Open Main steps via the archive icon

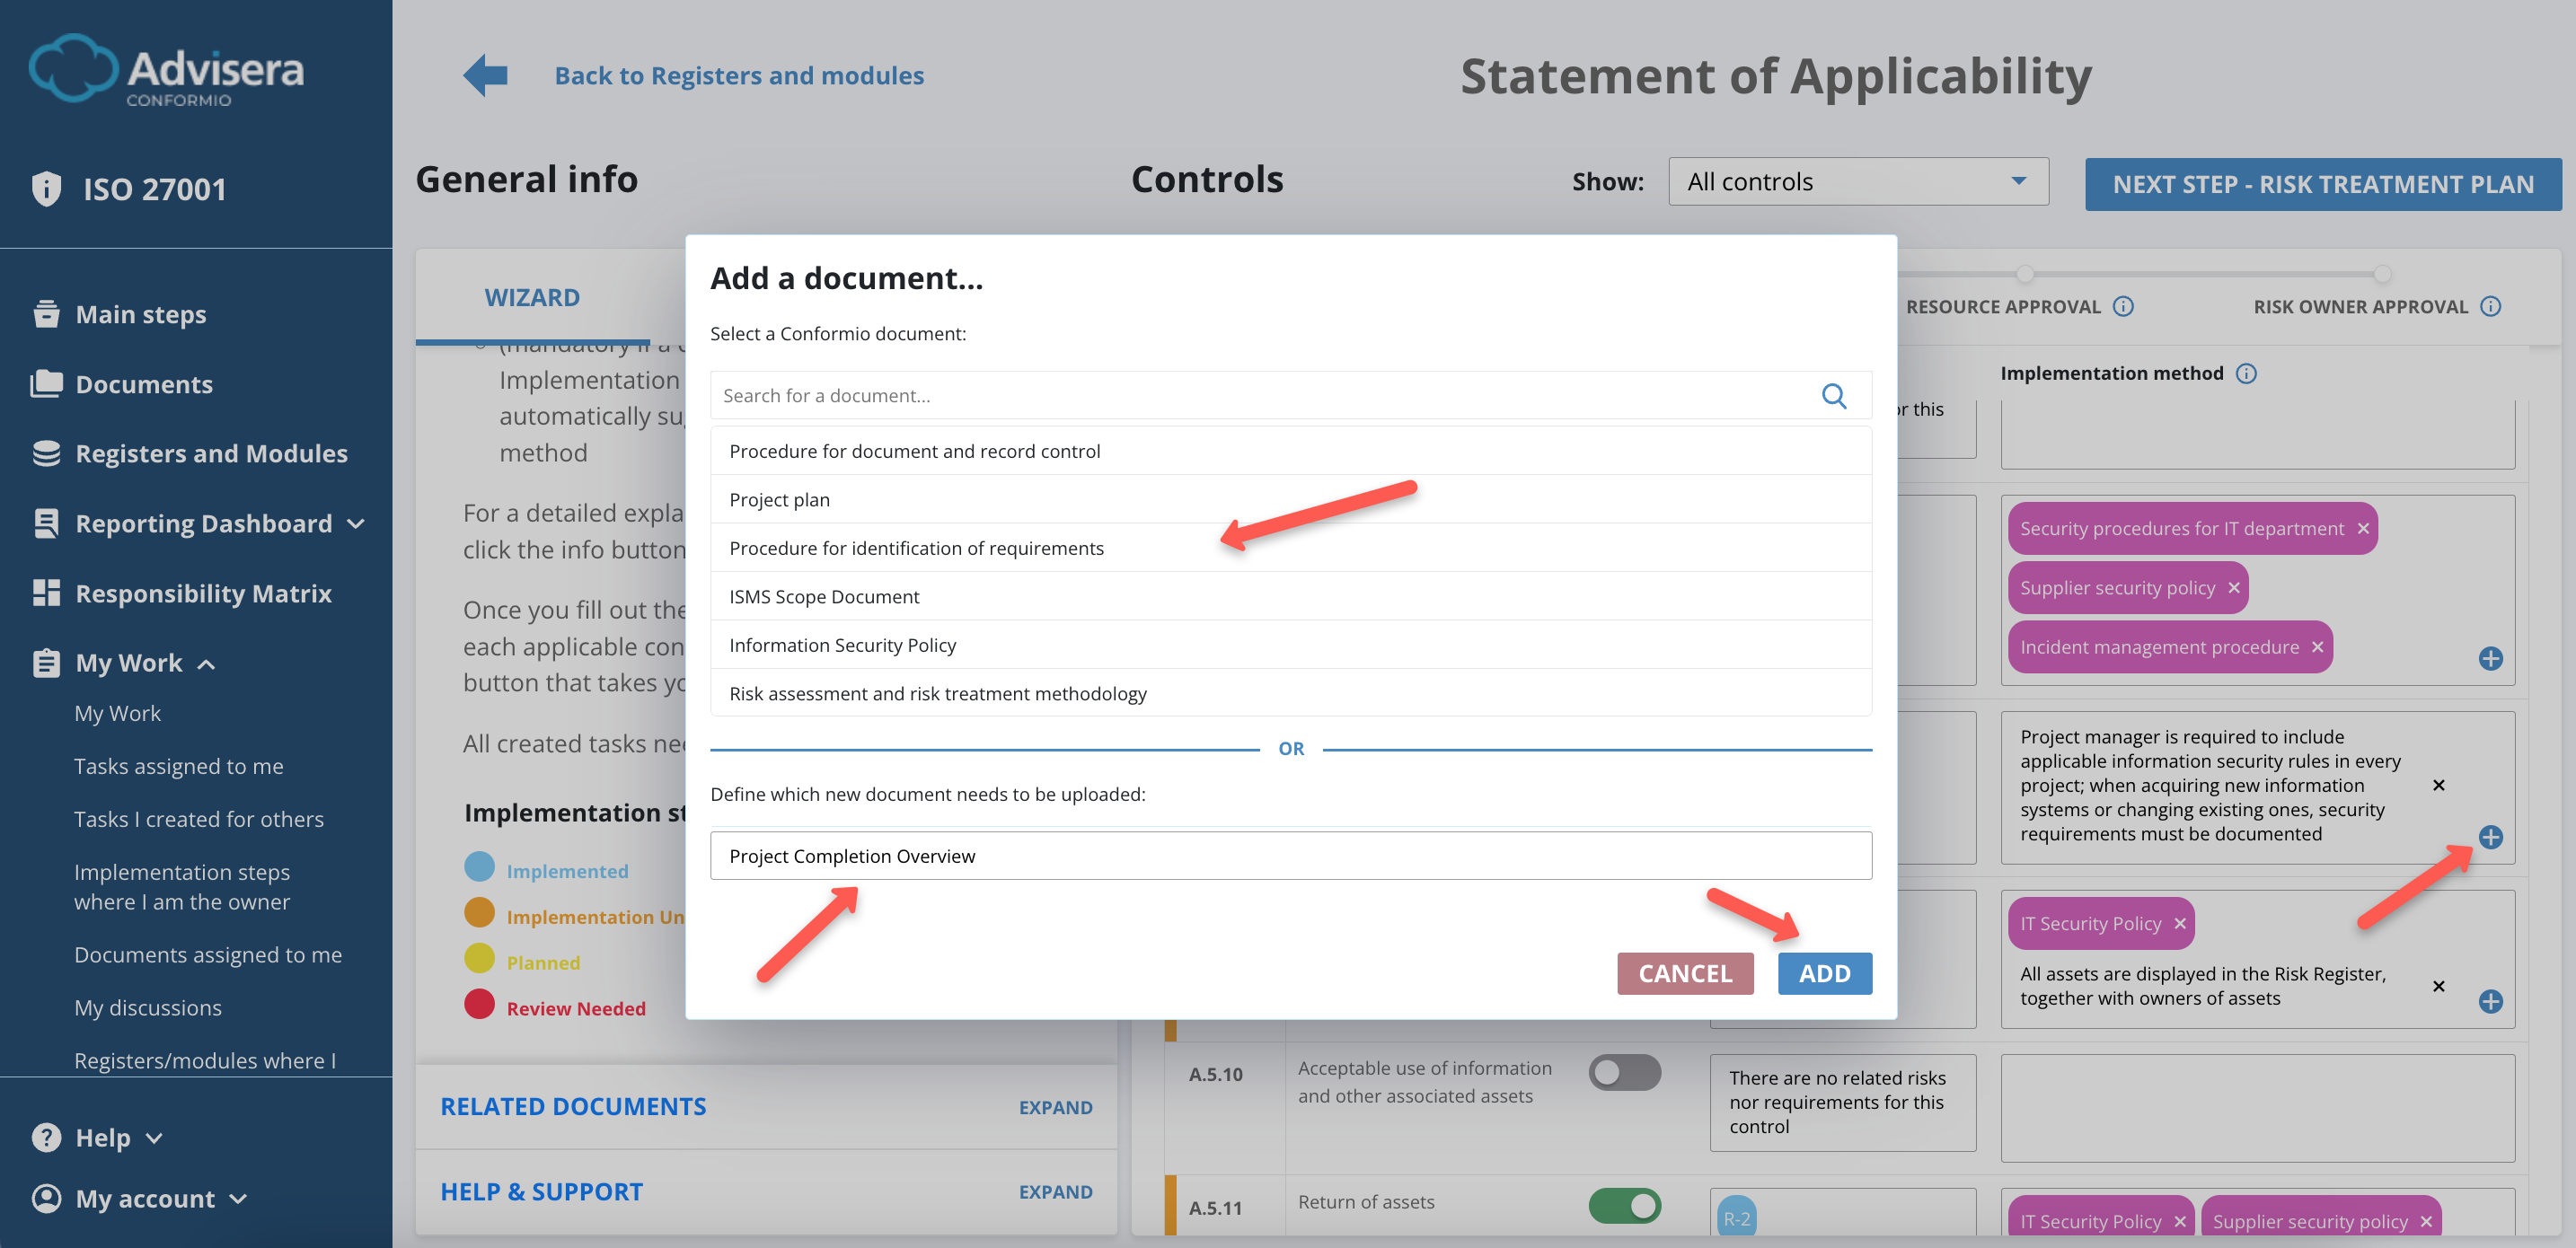(x=45, y=313)
